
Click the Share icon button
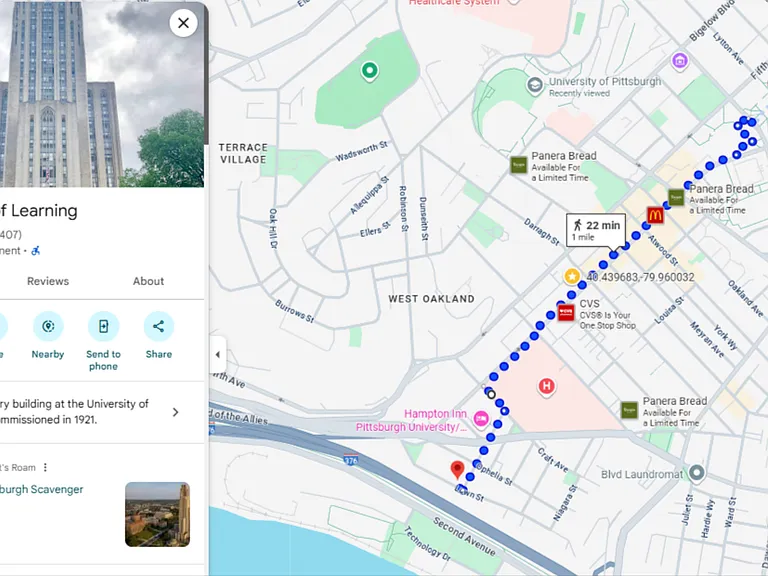[x=159, y=326]
